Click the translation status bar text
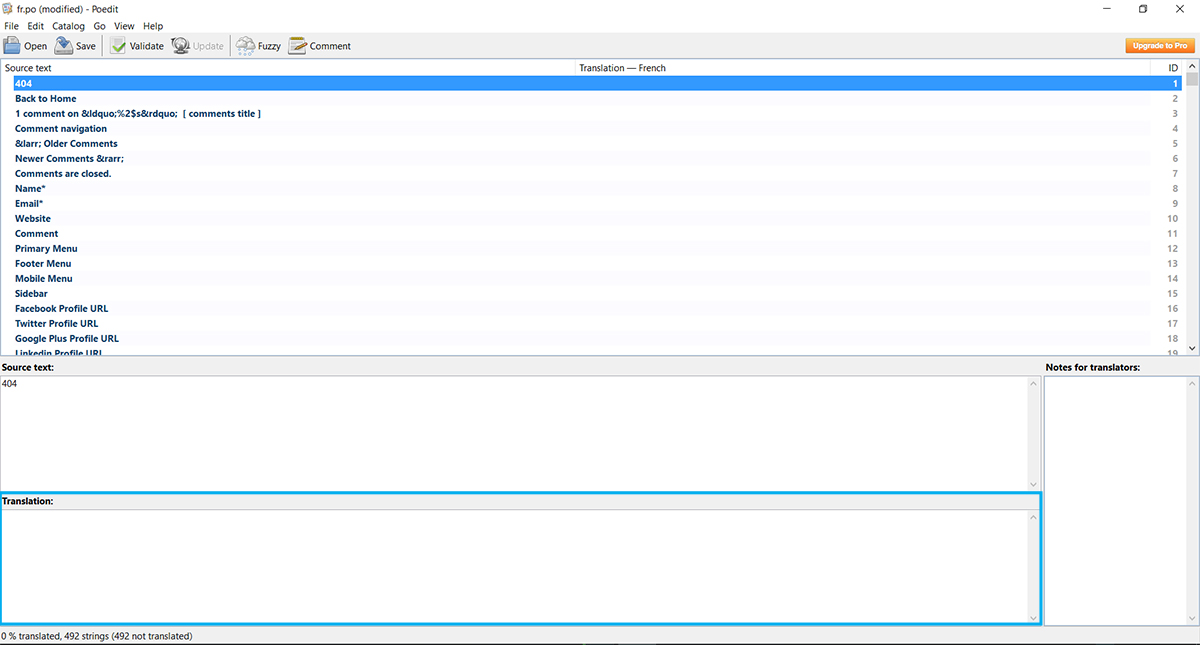The width and height of the screenshot is (1200, 645). tap(97, 636)
